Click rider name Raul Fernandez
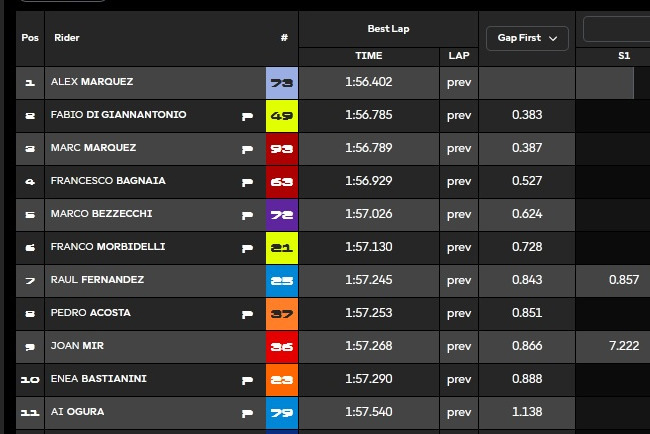This screenshot has height=434, width=650. point(97,280)
